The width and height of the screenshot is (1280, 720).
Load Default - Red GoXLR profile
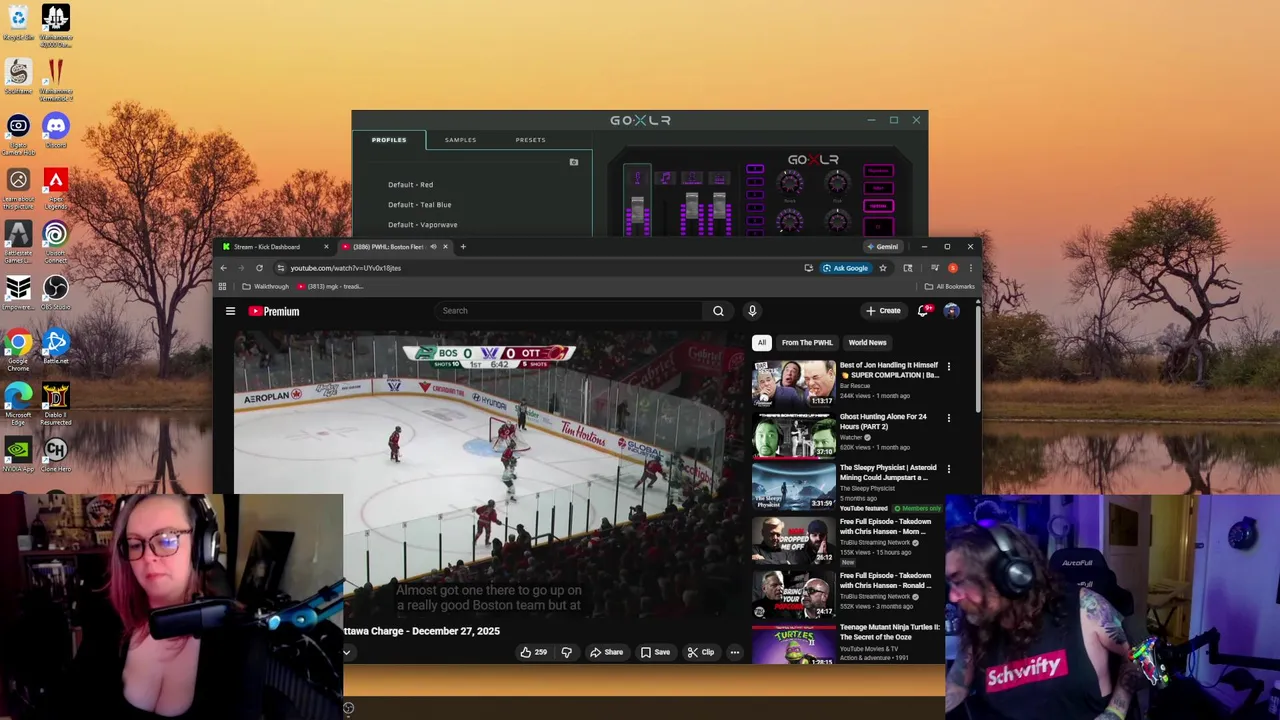pos(410,185)
